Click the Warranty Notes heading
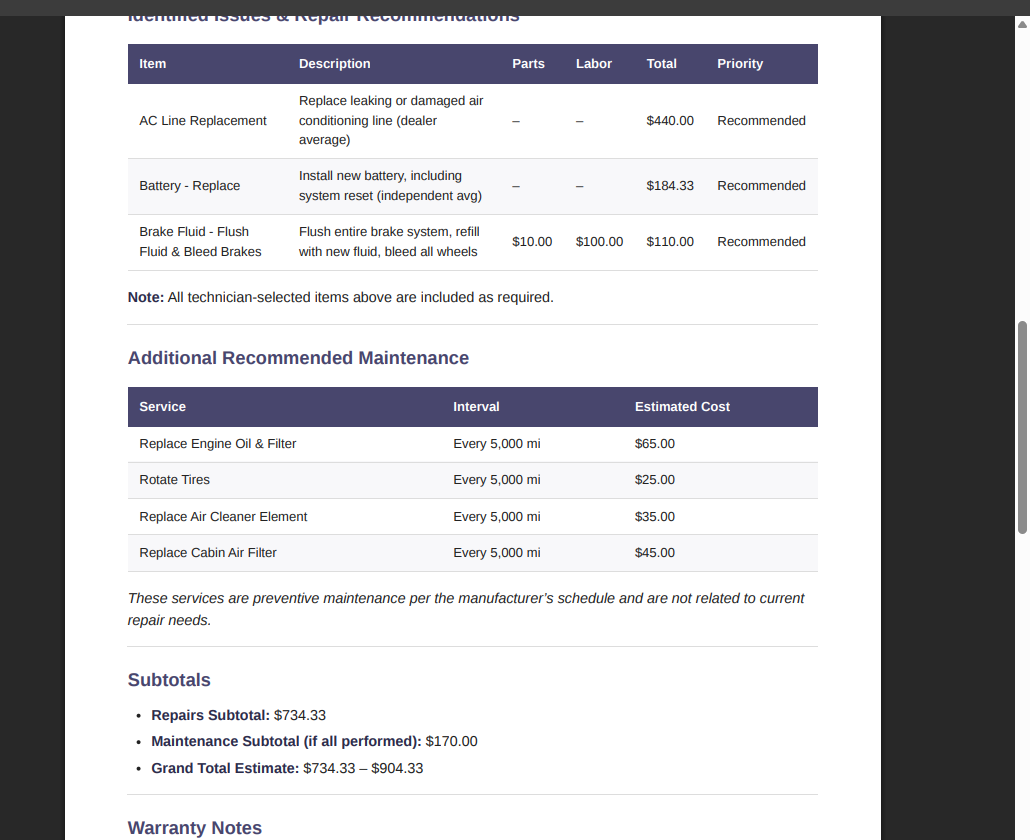Viewport: 1030px width, 840px height. [194, 828]
